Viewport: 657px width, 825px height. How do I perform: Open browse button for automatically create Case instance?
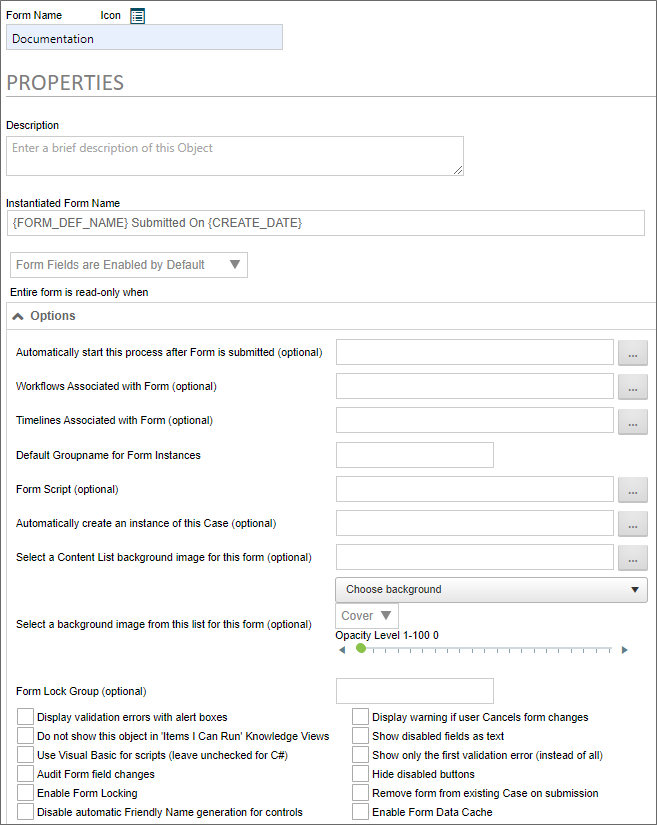pos(632,523)
